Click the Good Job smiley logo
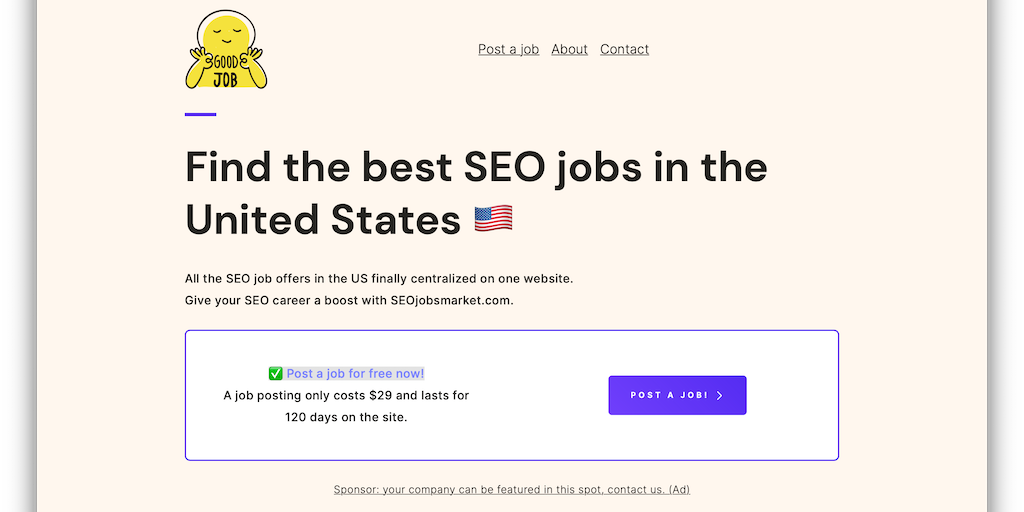The height and width of the screenshot is (512, 1024). point(227,50)
